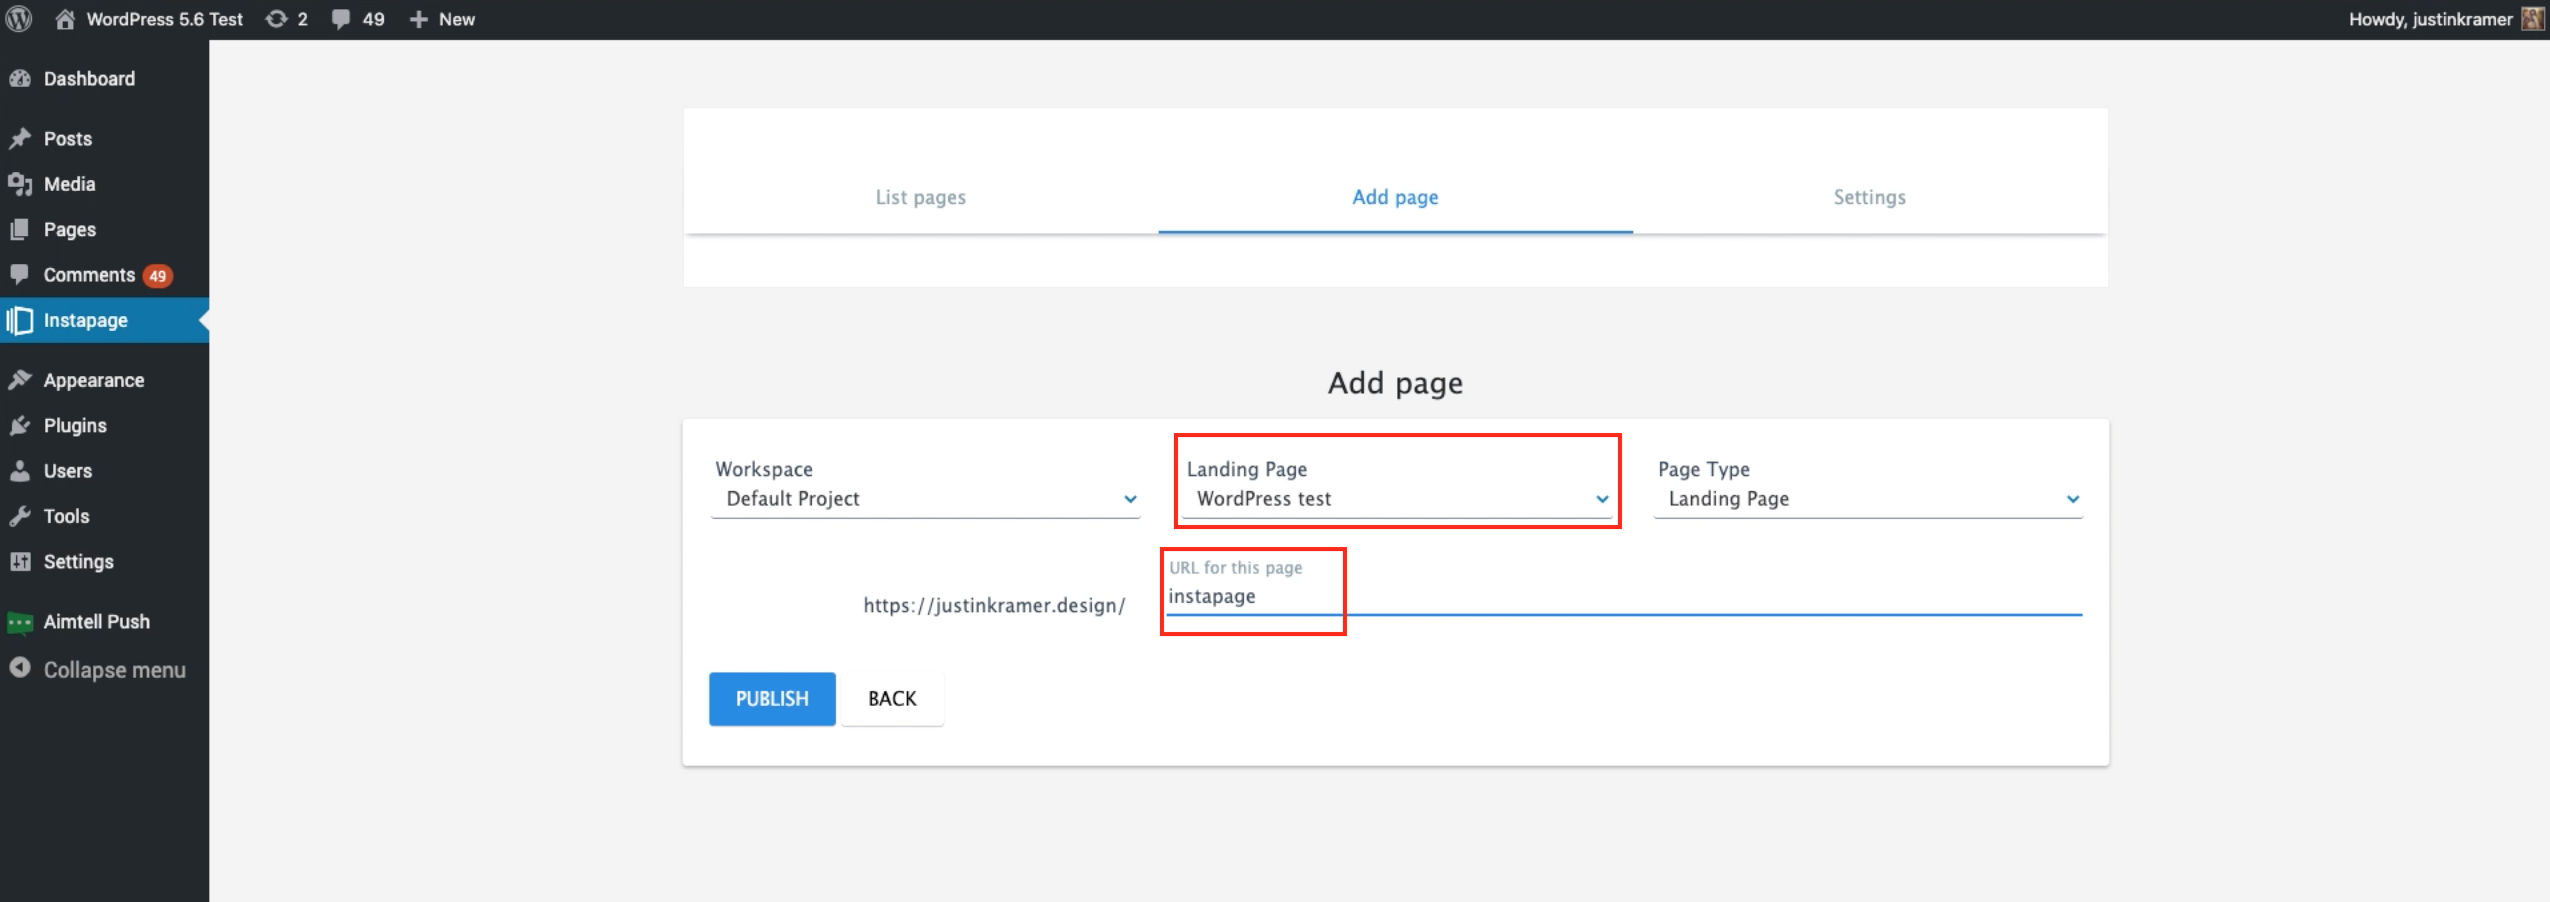
Task: Open the Dashboard gauge icon in the sidebar
Action: (20, 79)
